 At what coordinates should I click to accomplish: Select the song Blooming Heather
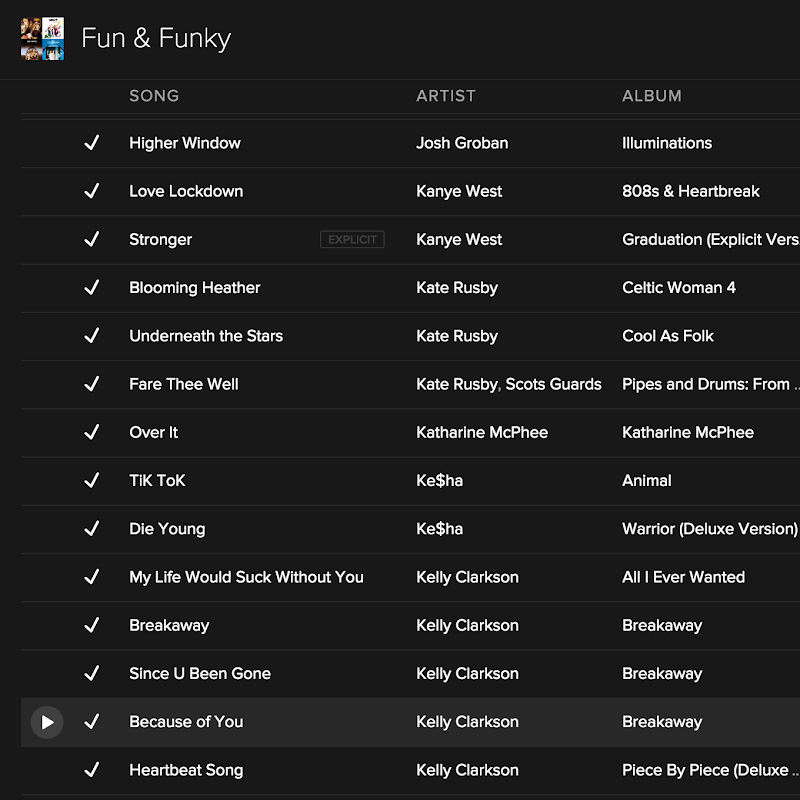[194, 287]
